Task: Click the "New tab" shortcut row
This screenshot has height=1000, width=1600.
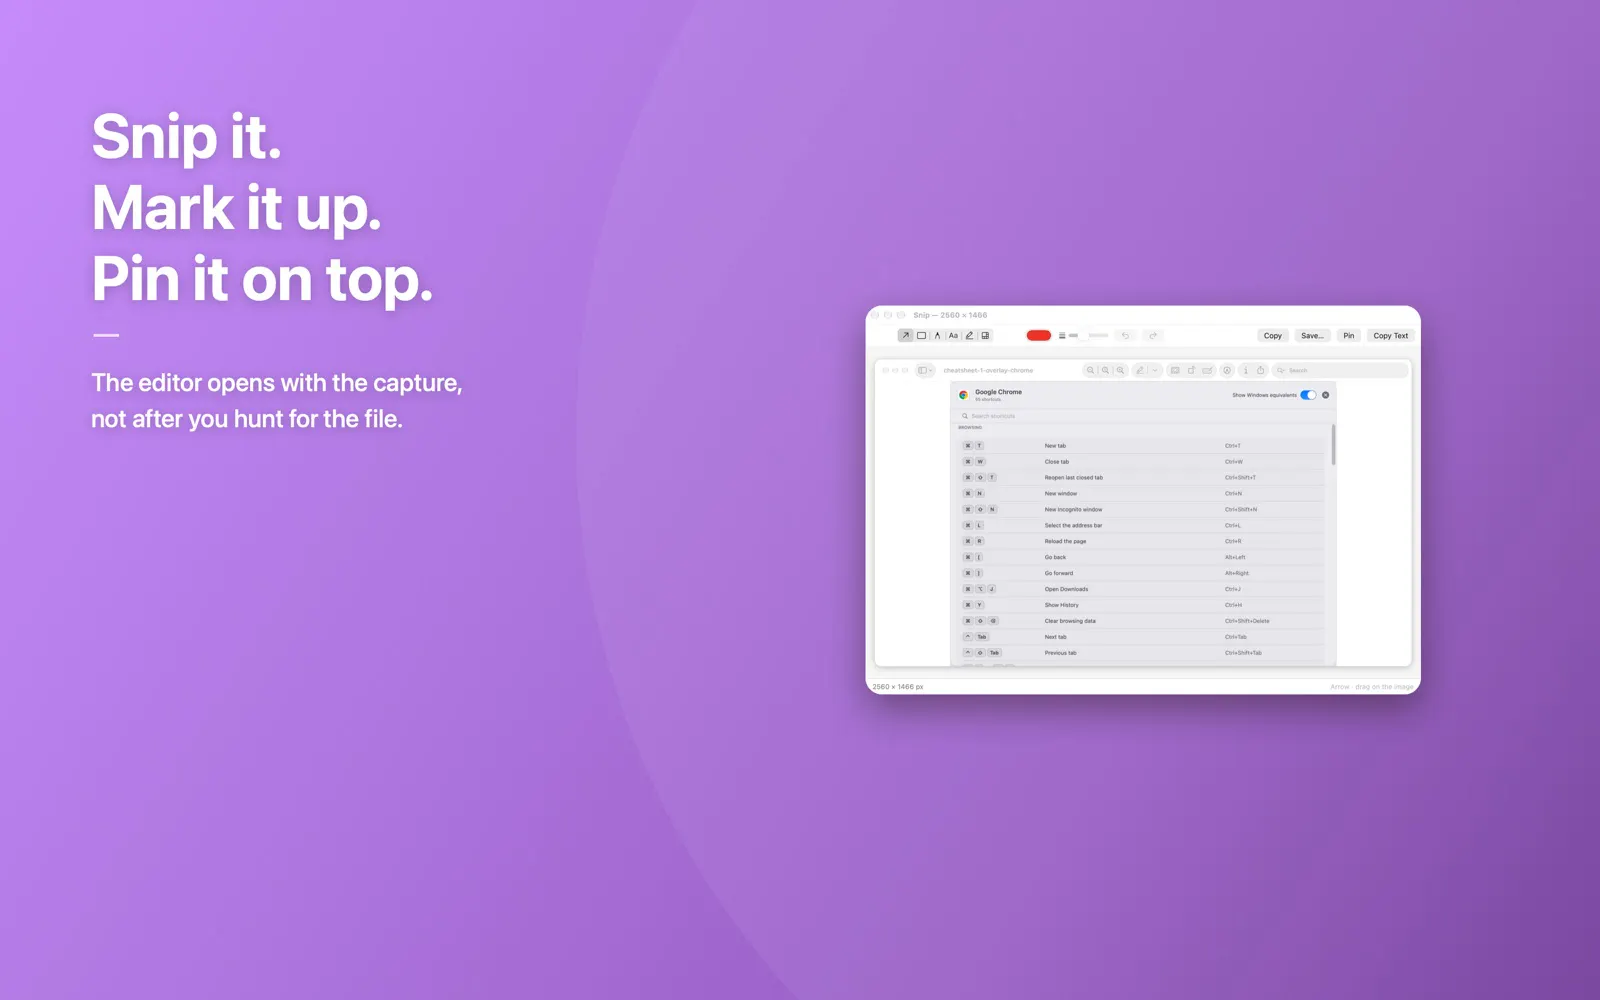Action: point(1142,446)
